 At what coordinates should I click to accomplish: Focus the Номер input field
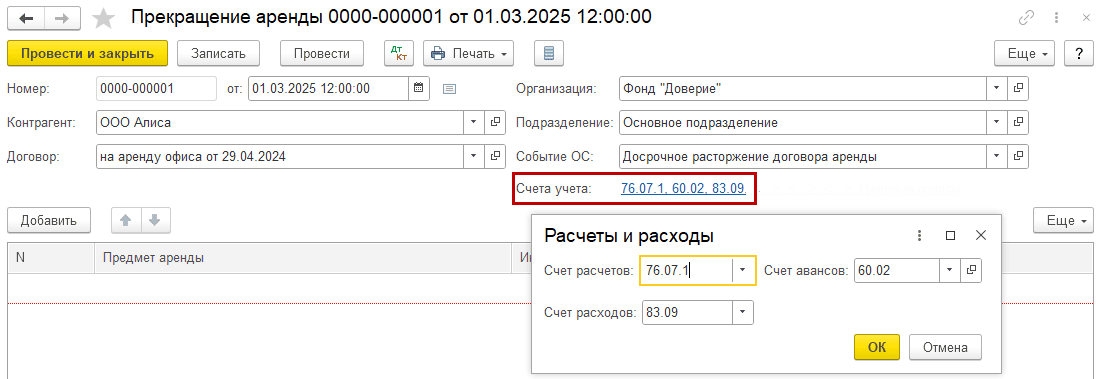156,88
